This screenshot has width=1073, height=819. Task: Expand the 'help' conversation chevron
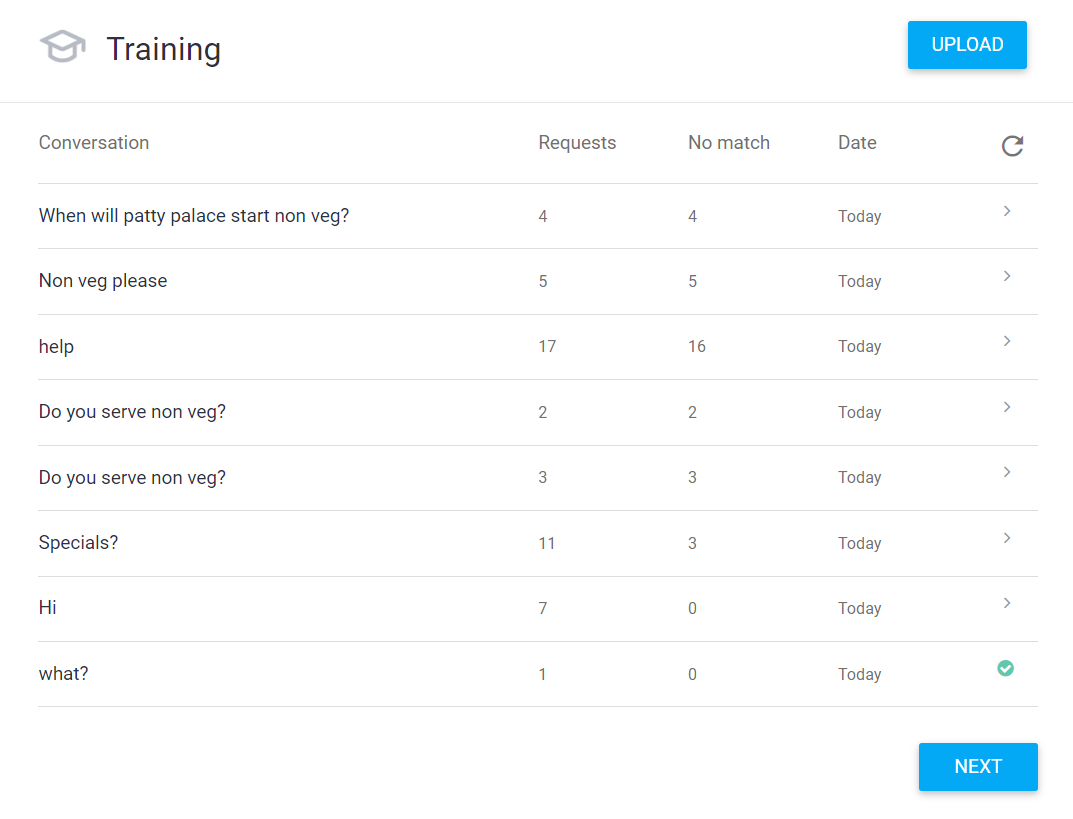tap(1007, 341)
